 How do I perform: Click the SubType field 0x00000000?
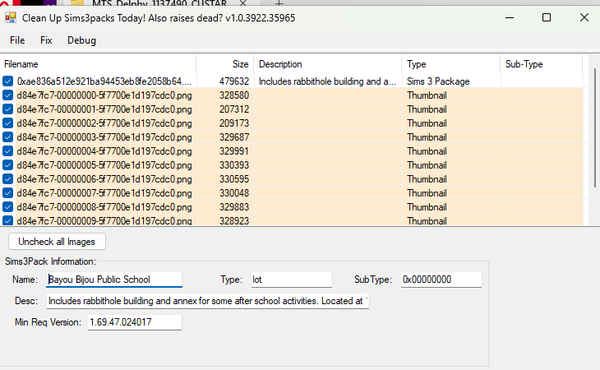coord(441,280)
